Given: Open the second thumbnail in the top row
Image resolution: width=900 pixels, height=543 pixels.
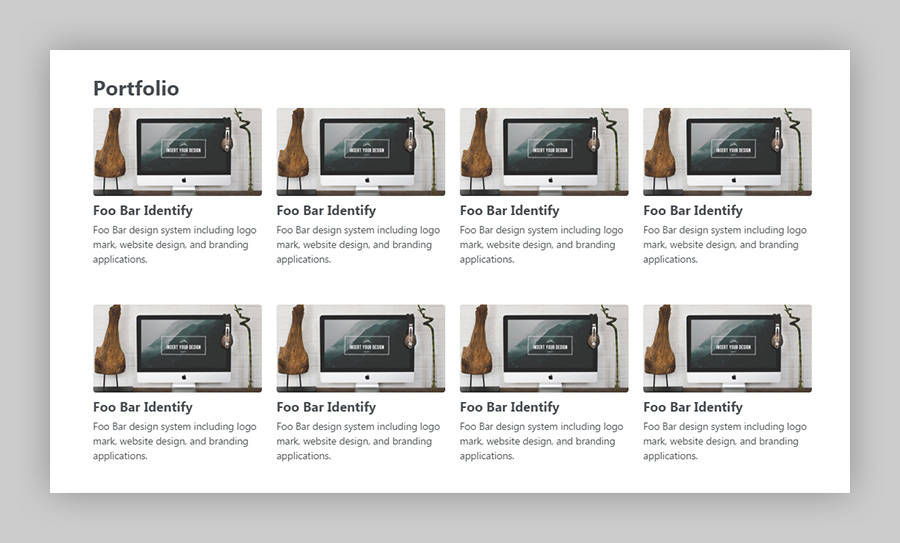Looking at the screenshot, I should tap(360, 151).
